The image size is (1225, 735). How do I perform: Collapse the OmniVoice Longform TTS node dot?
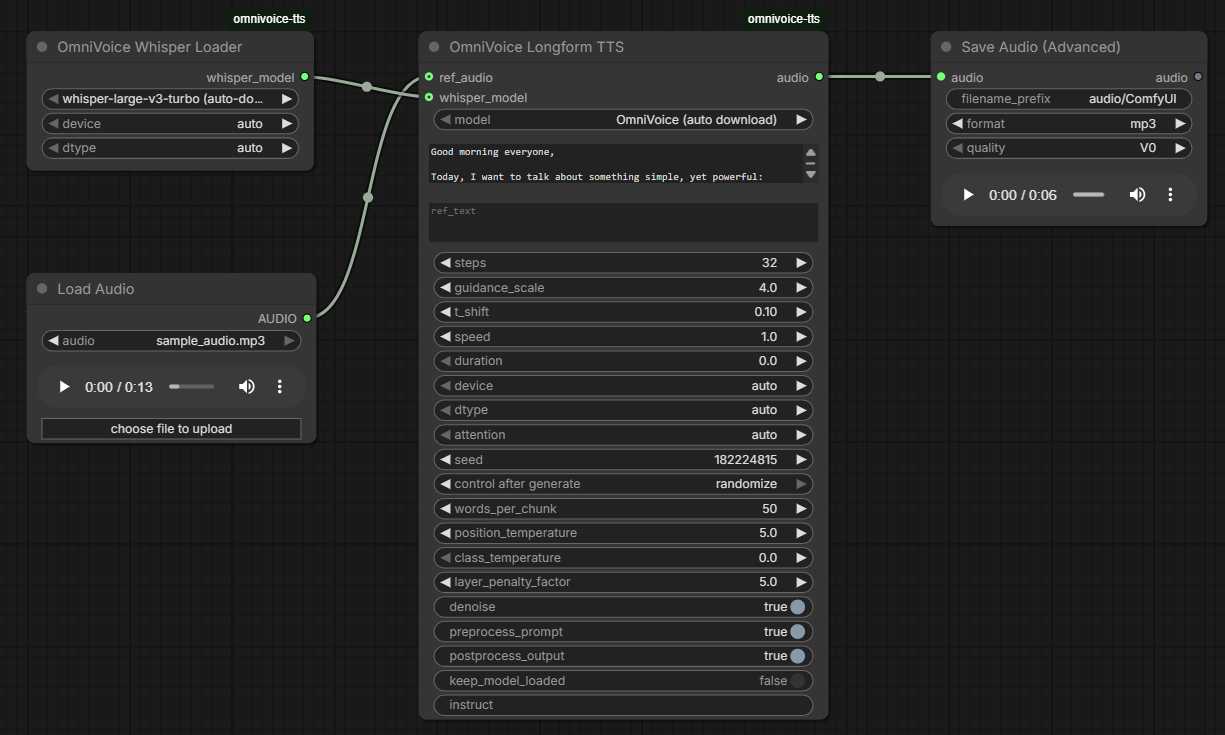click(434, 47)
